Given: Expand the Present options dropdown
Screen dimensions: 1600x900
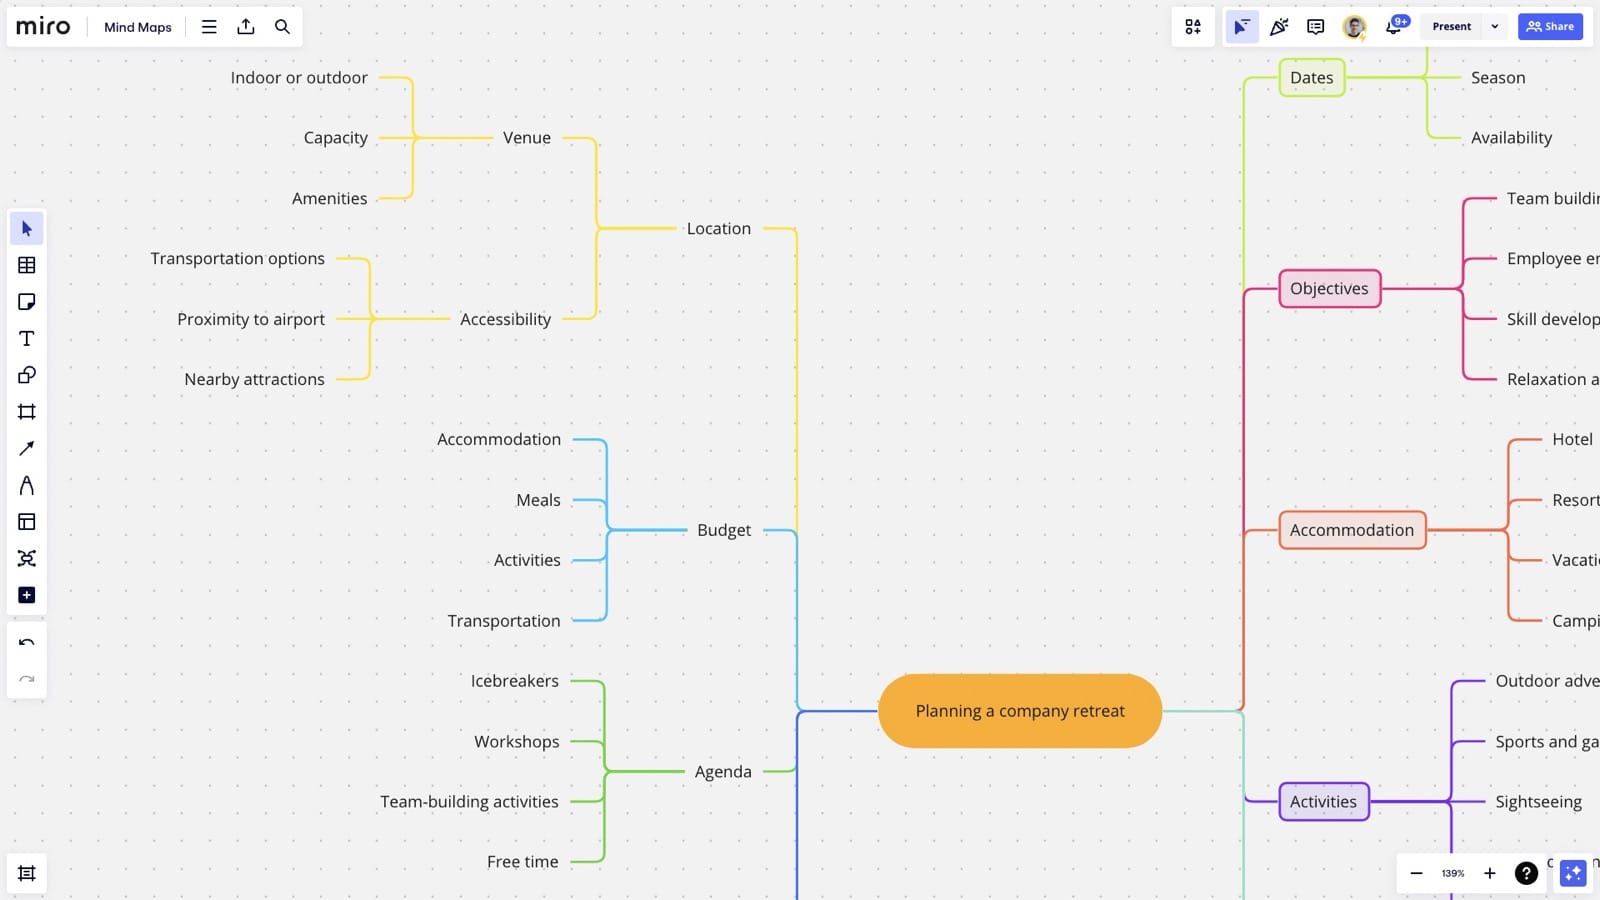Looking at the screenshot, I should pos(1494,26).
